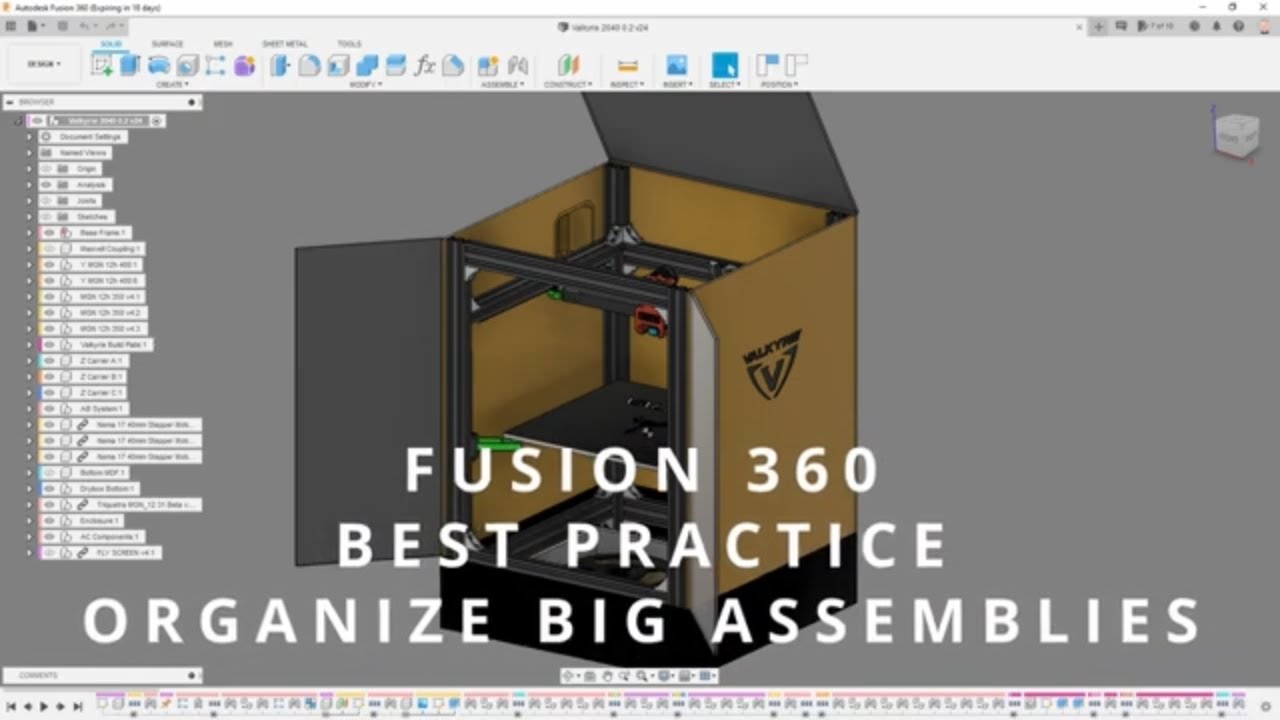Expand the COMMENTS panel
The height and width of the screenshot is (720, 1280).
(x=102, y=675)
